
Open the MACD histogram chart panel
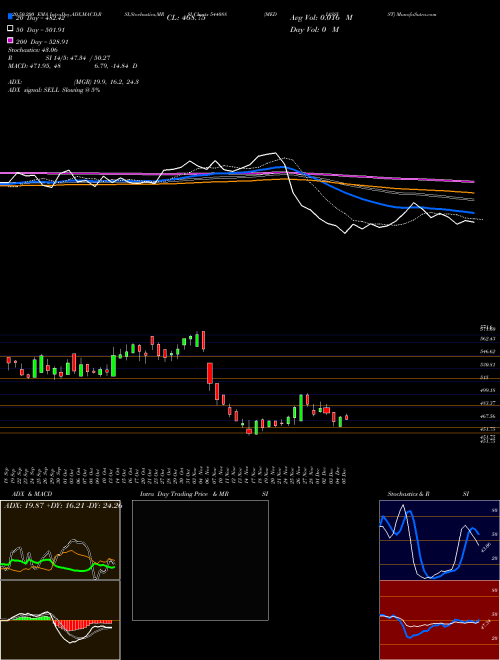(x=60, y=620)
